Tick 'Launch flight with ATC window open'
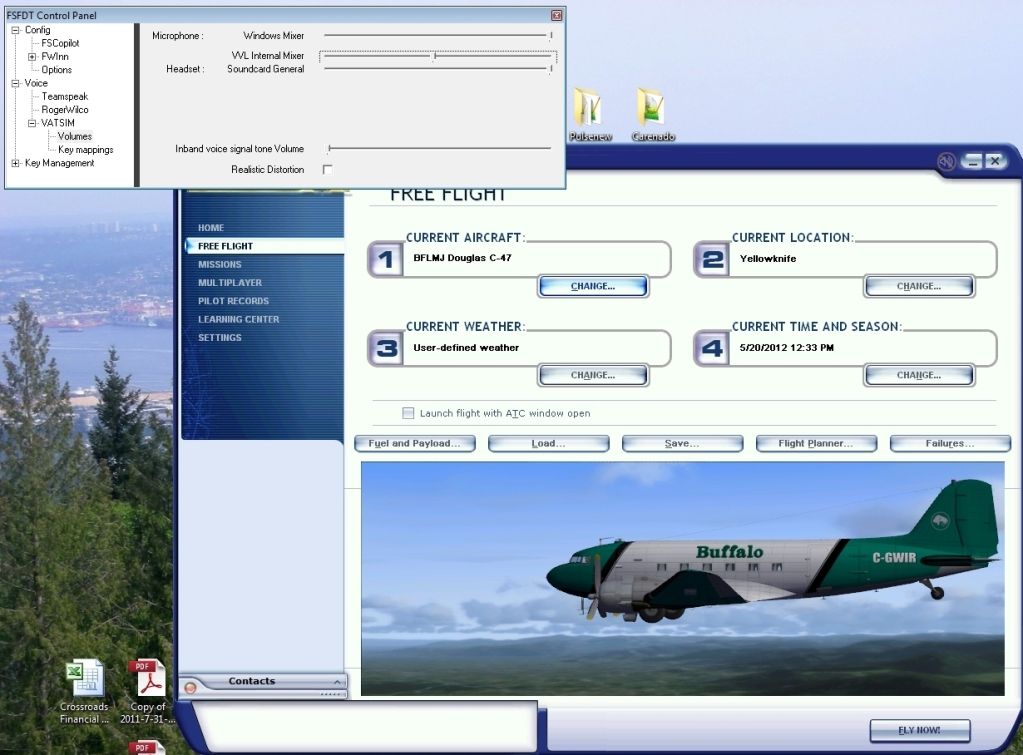The width and height of the screenshot is (1023, 755). coord(408,413)
